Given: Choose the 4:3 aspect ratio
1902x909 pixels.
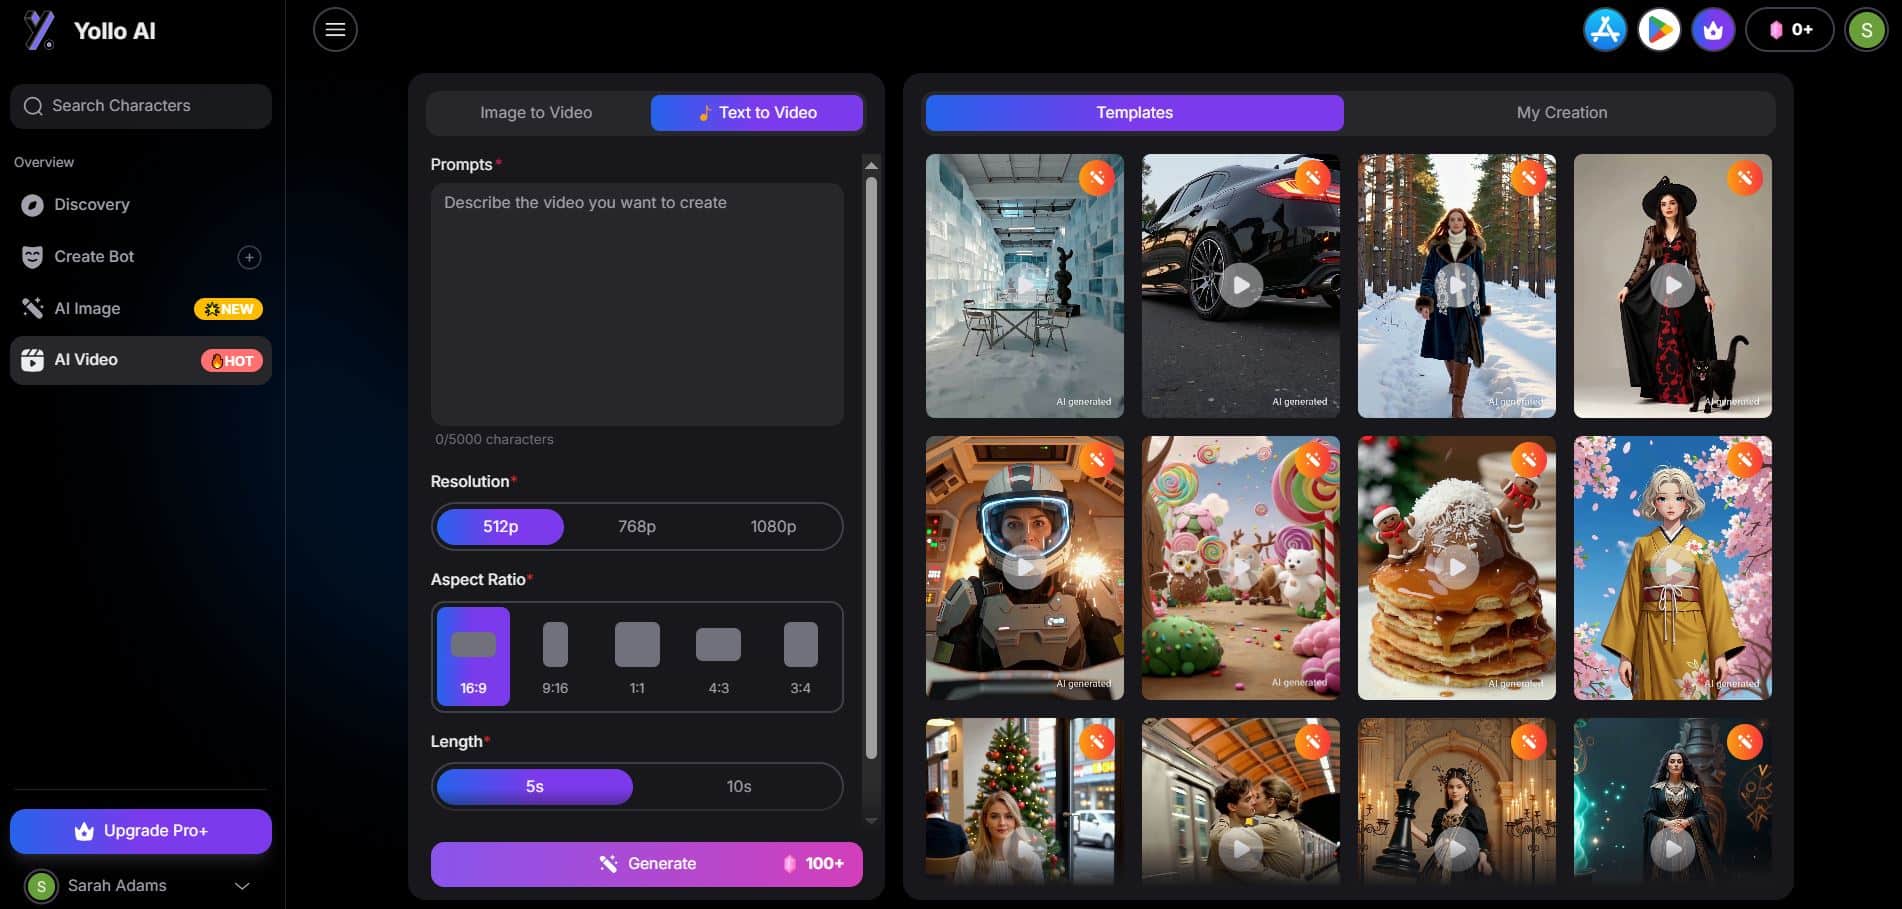Looking at the screenshot, I should pos(719,656).
